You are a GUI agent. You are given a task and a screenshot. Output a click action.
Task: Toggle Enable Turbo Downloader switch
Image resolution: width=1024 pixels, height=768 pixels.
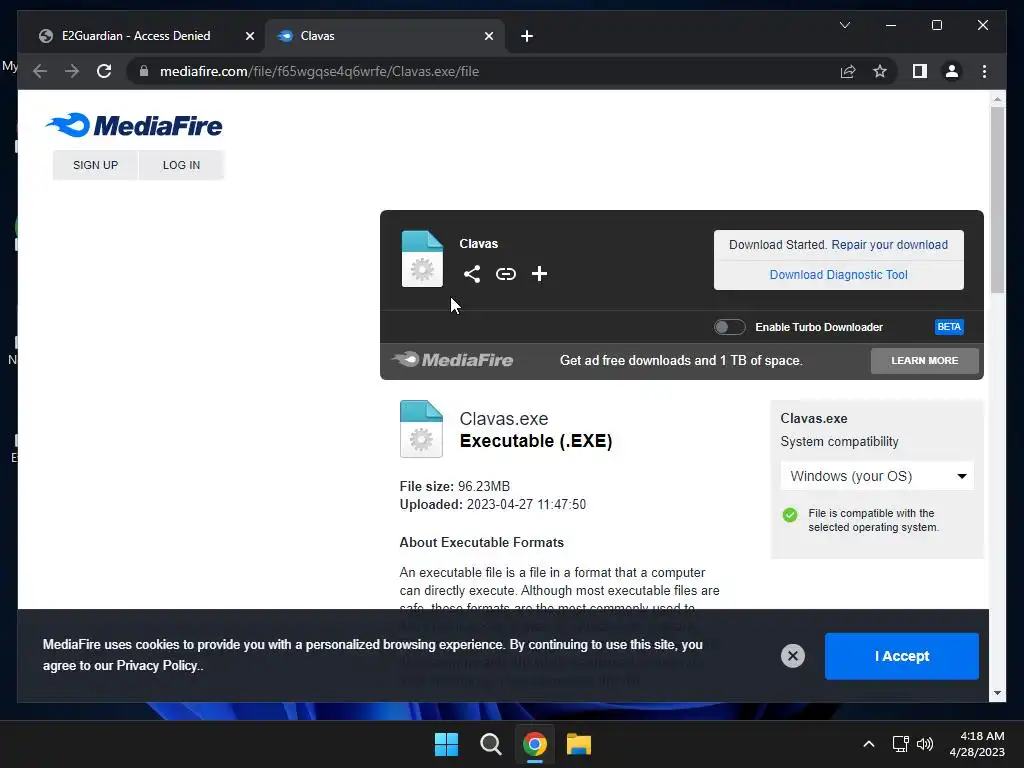pos(729,327)
